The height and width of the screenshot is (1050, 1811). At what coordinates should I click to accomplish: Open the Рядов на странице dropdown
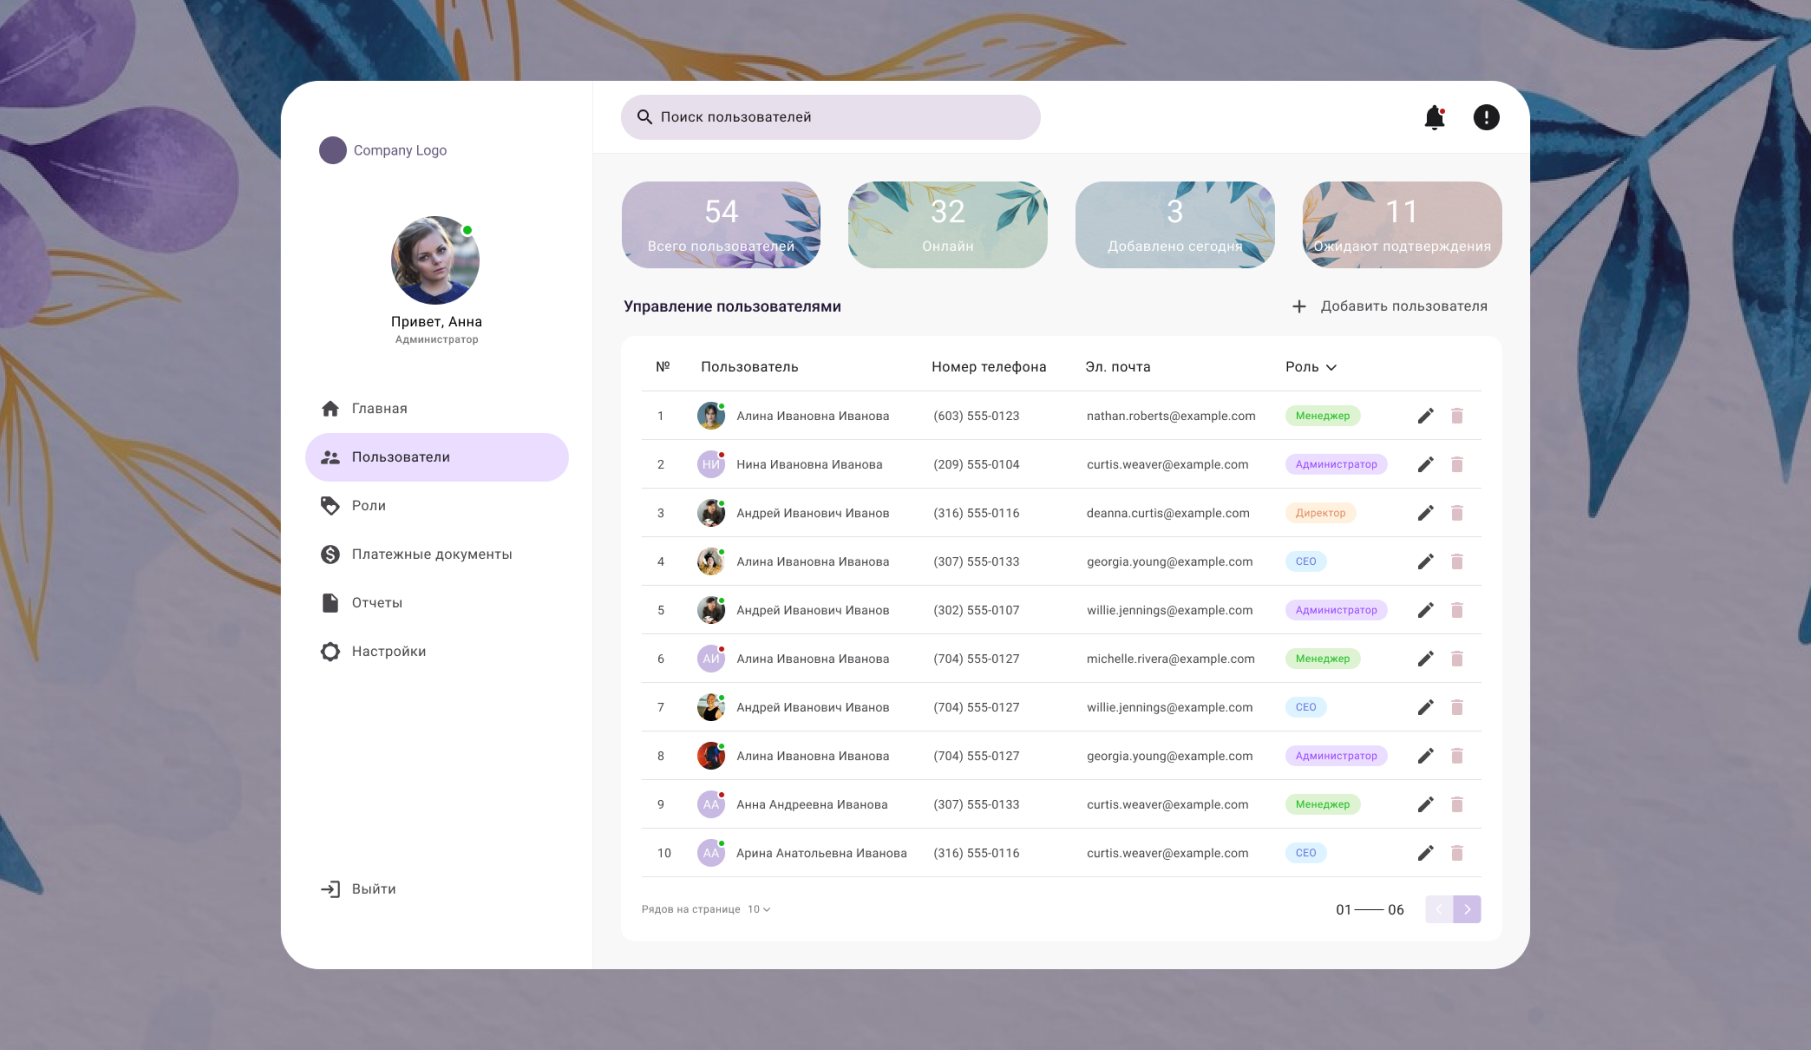pos(758,909)
